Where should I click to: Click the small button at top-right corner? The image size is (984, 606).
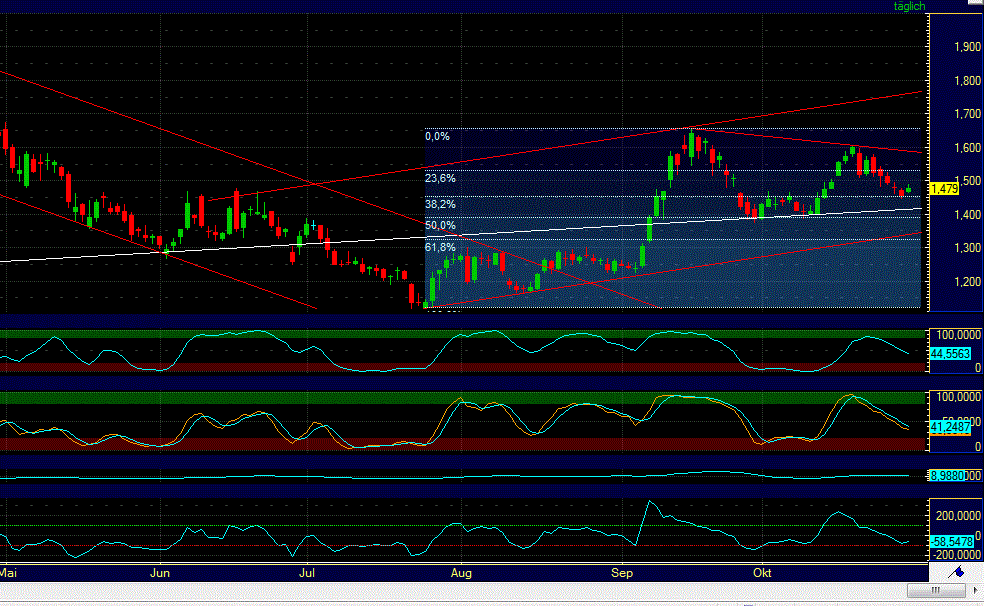tap(977, 4)
